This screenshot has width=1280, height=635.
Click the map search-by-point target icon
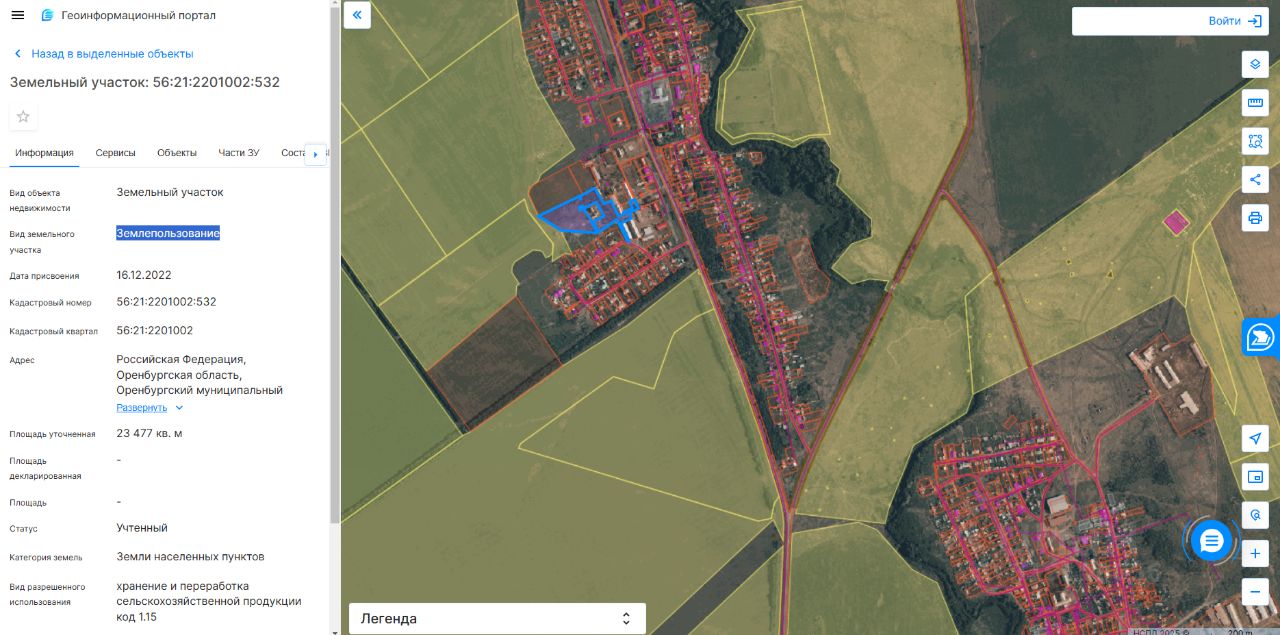(1255, 515)
